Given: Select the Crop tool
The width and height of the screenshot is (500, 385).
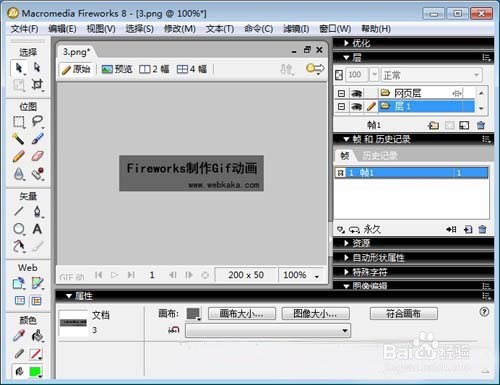Looking at the screenshot, I should [x=37, y=84].
